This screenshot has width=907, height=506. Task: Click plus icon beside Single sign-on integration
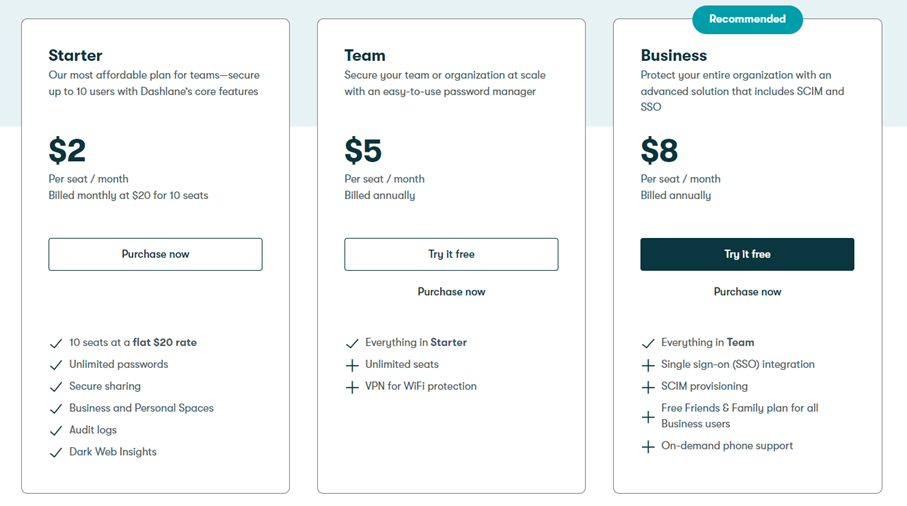pos(648,365)
